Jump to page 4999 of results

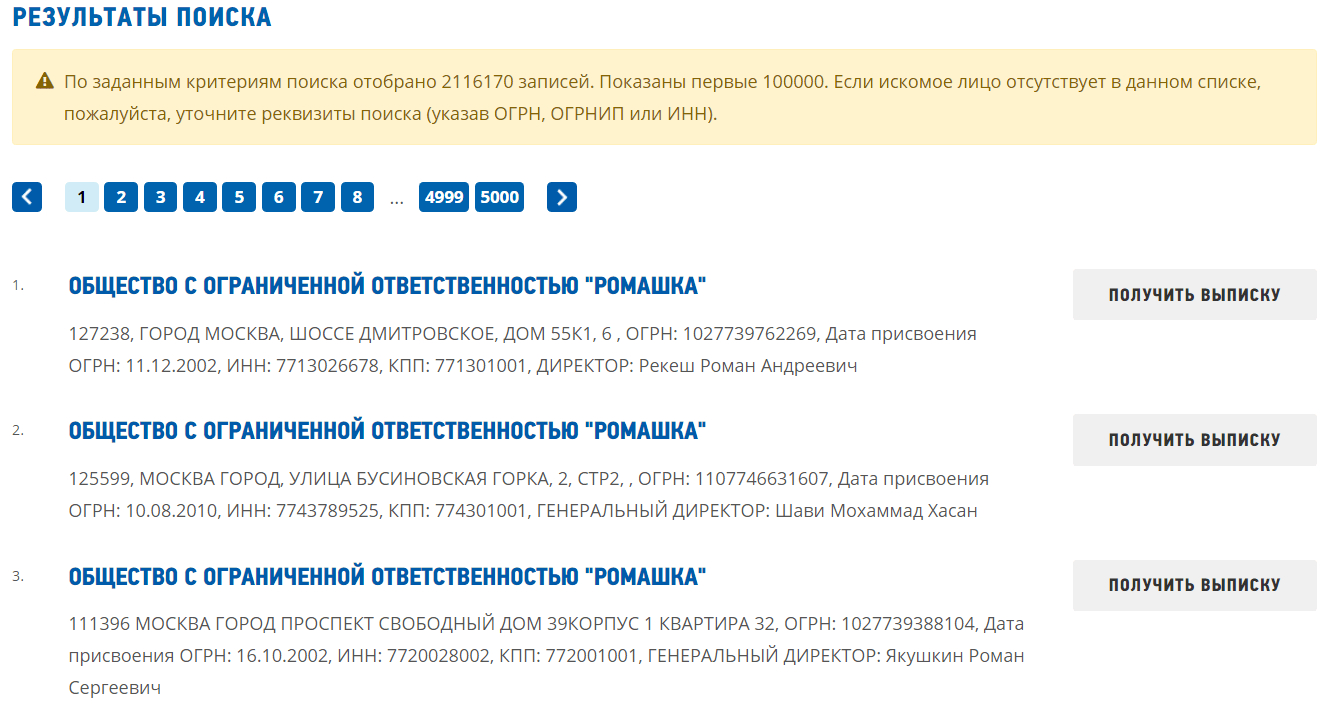click(x=443, y=197)
